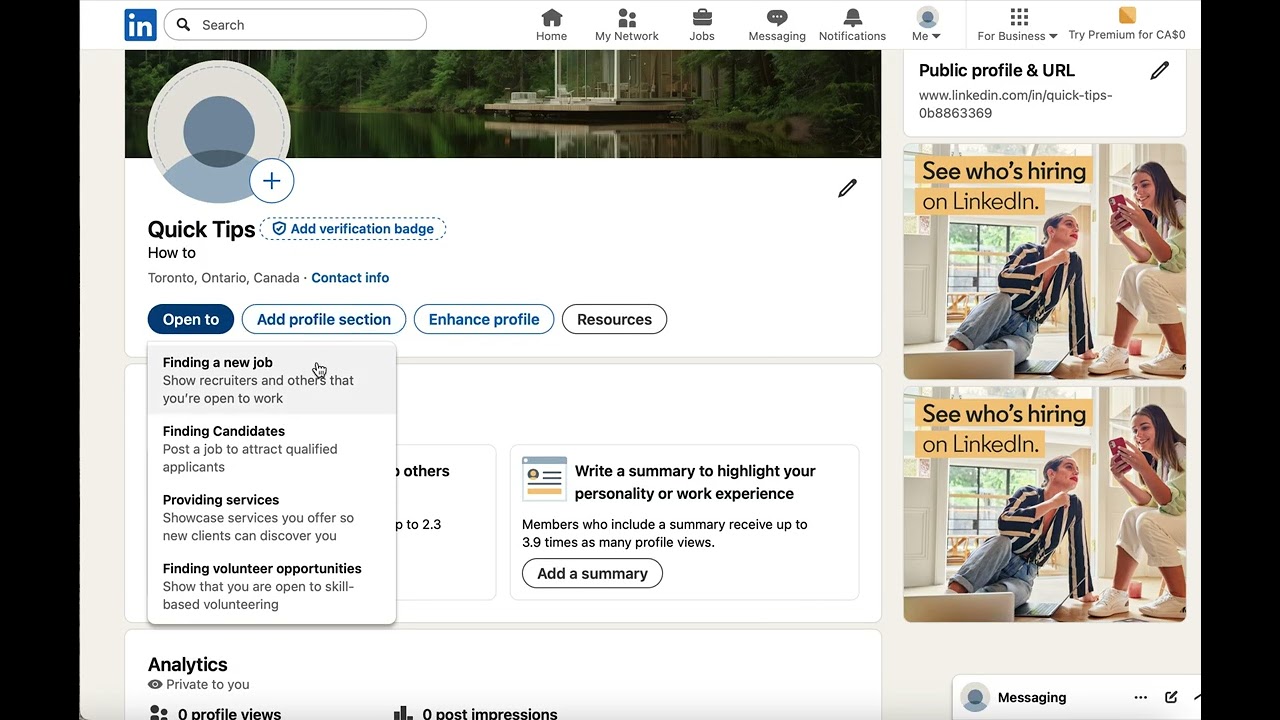Expand the For Business menu
The width and height of the screenshot is (1280, 720).
pyautogui.click(x=1017, y=25)
